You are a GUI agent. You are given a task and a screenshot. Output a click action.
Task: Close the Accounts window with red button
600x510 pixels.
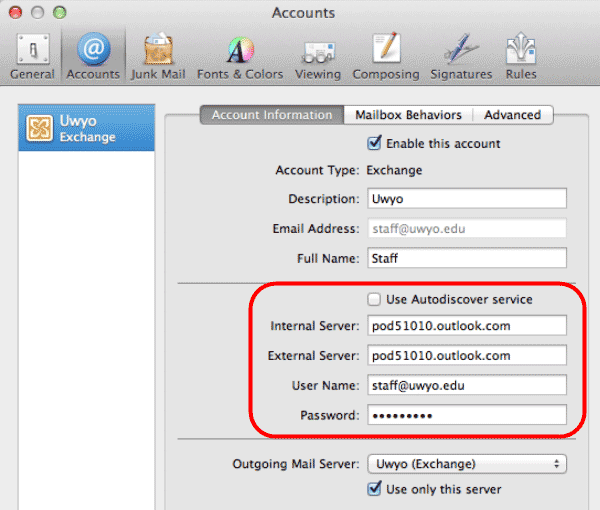(15, 13)
